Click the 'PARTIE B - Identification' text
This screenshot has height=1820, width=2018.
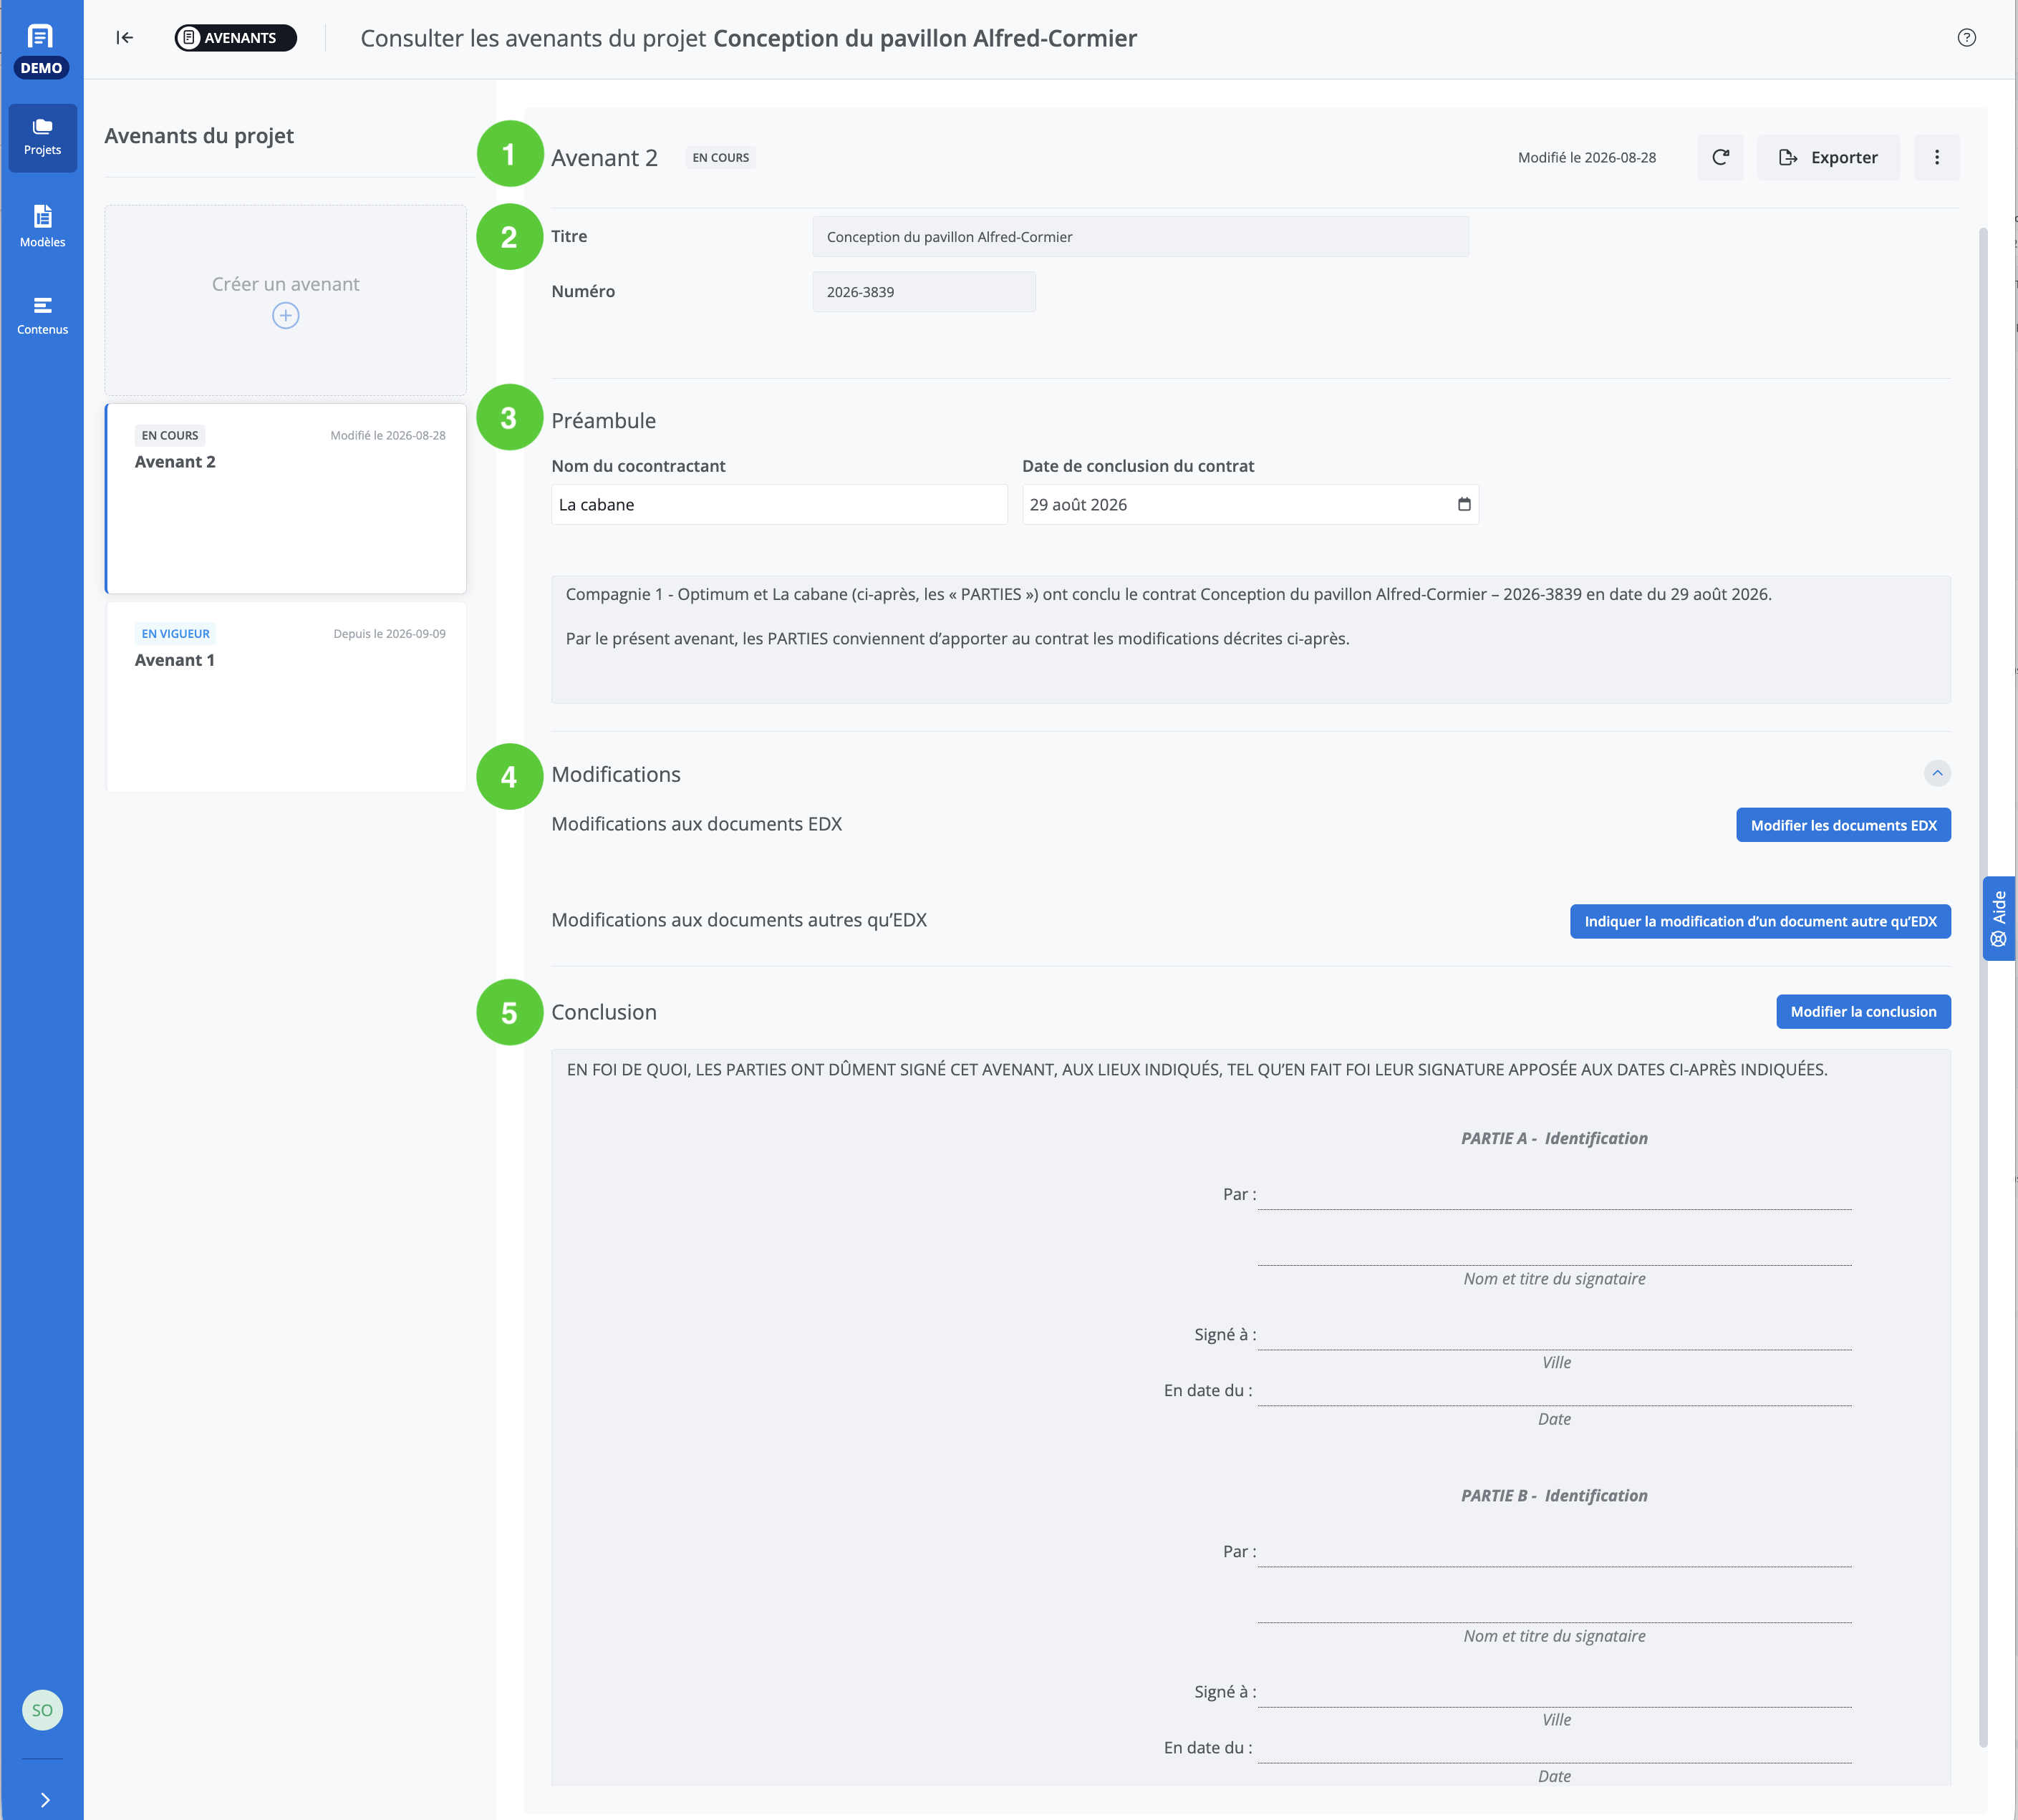coord(1553,1495)
